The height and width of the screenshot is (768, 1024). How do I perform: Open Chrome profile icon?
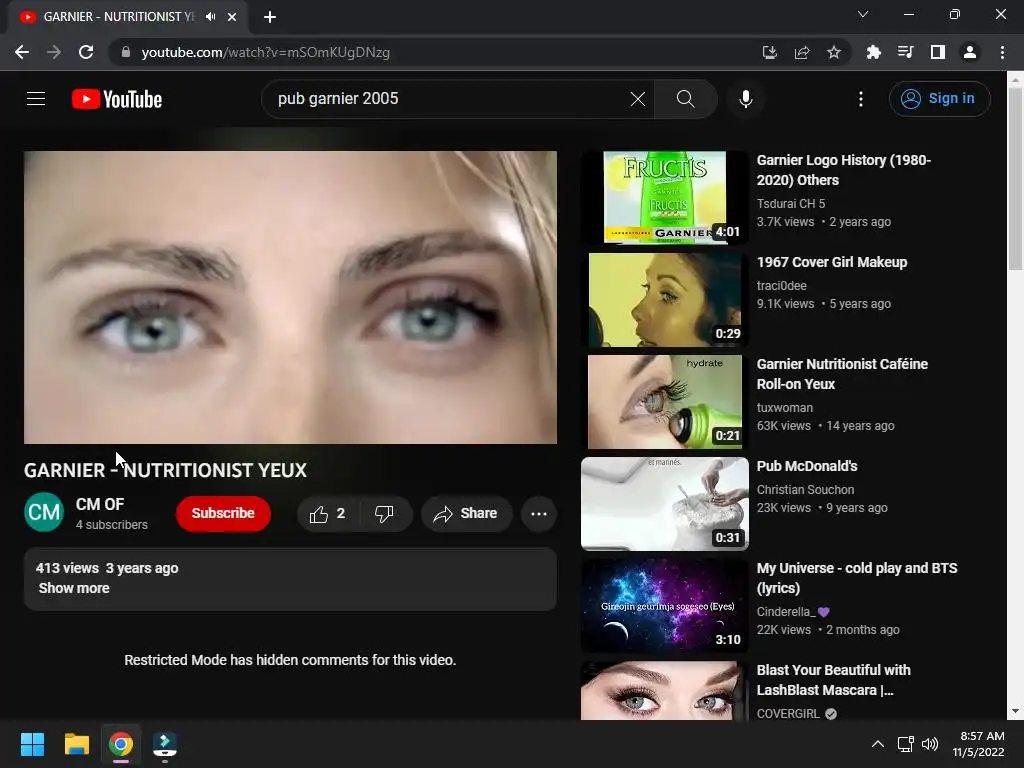coord(970,52)
